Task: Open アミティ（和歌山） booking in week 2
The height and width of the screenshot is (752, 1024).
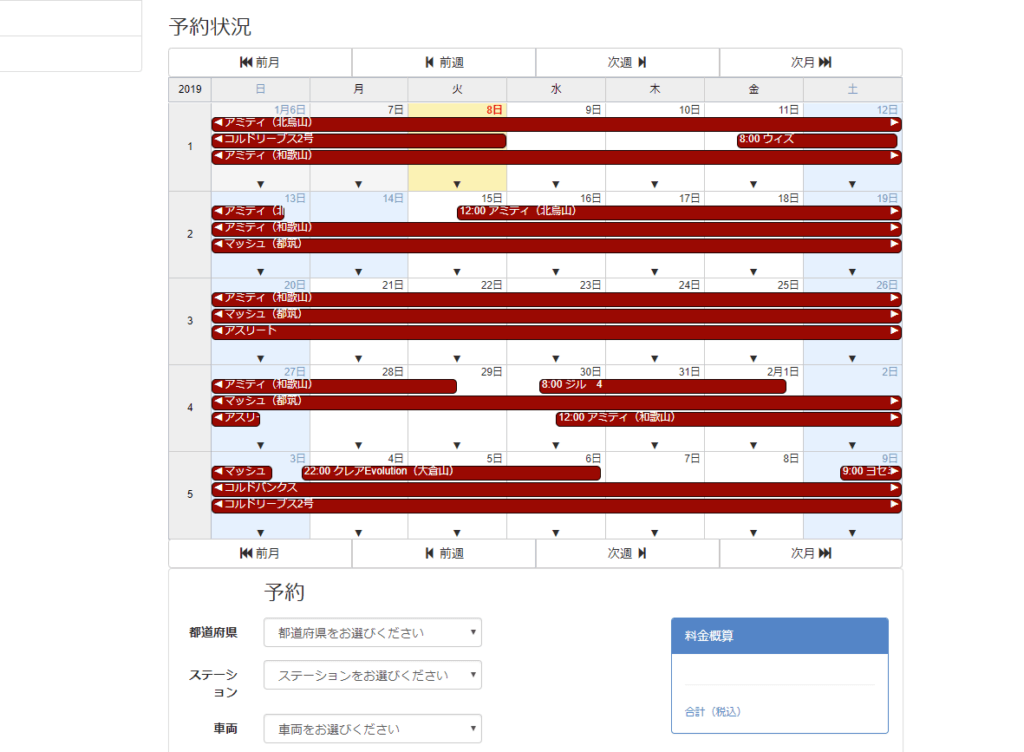Action: point(556,228)
